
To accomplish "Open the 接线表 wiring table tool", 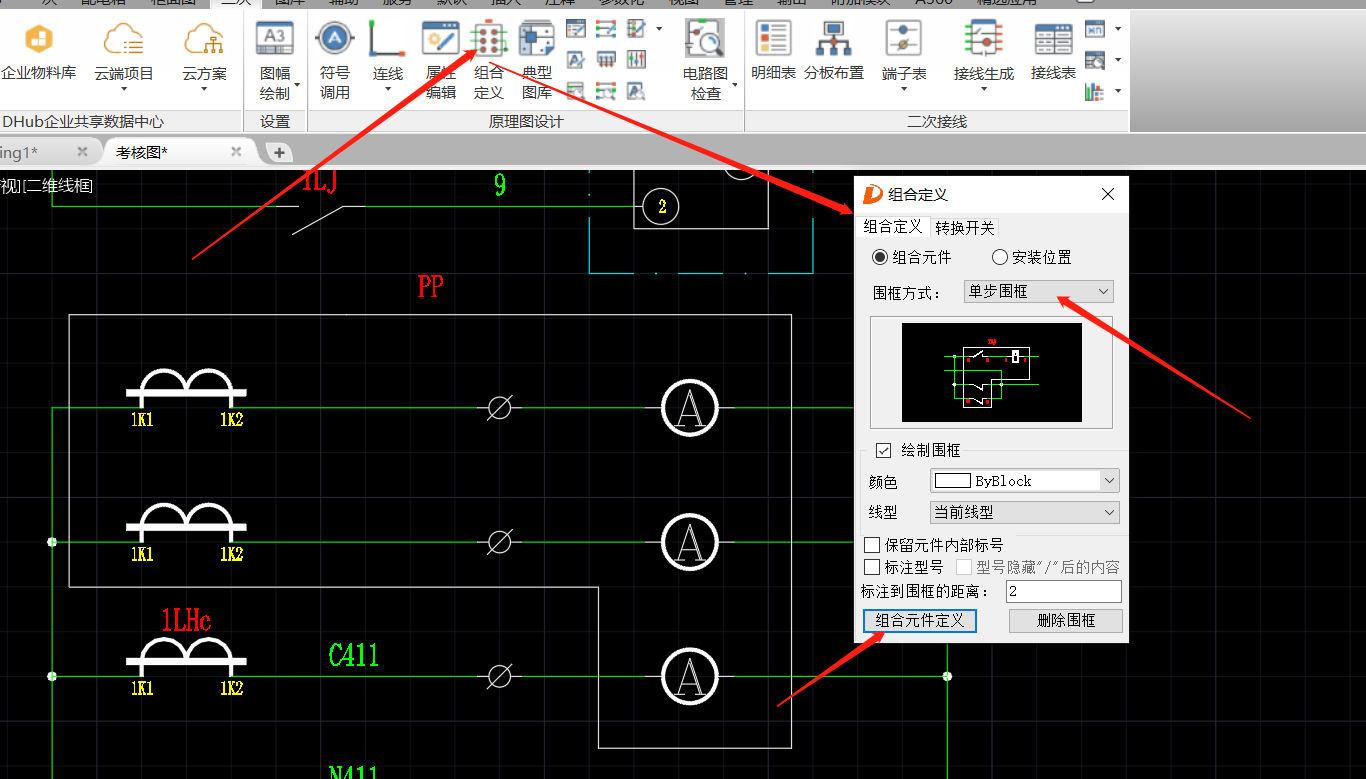I will pos(1053,52).
